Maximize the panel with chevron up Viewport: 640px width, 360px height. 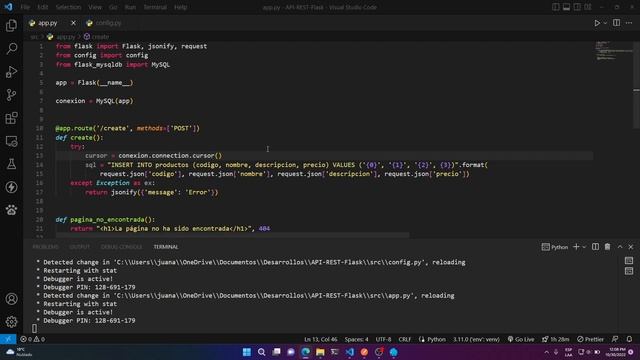click(620, 247)
